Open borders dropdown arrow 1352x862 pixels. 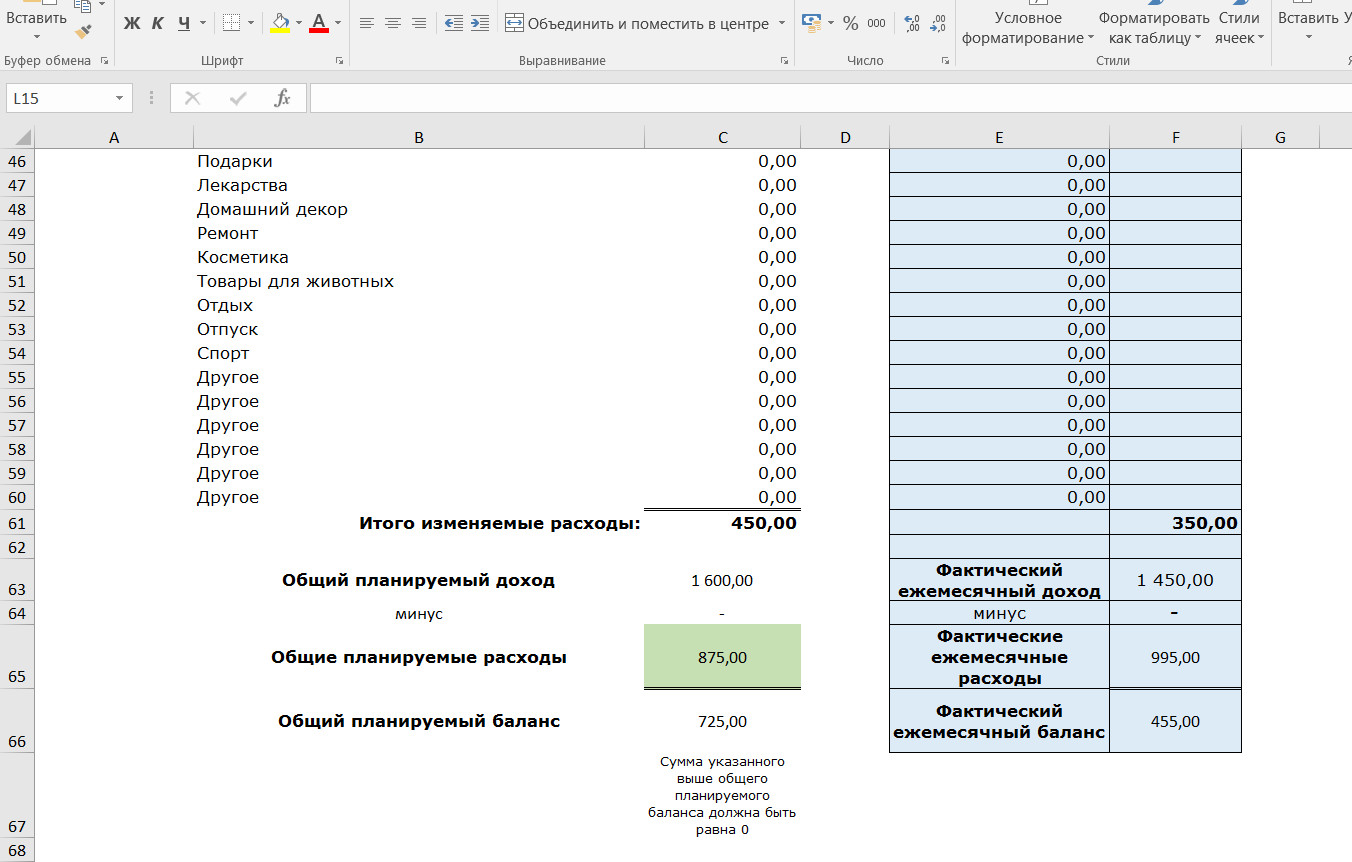[x=251, y=23]
